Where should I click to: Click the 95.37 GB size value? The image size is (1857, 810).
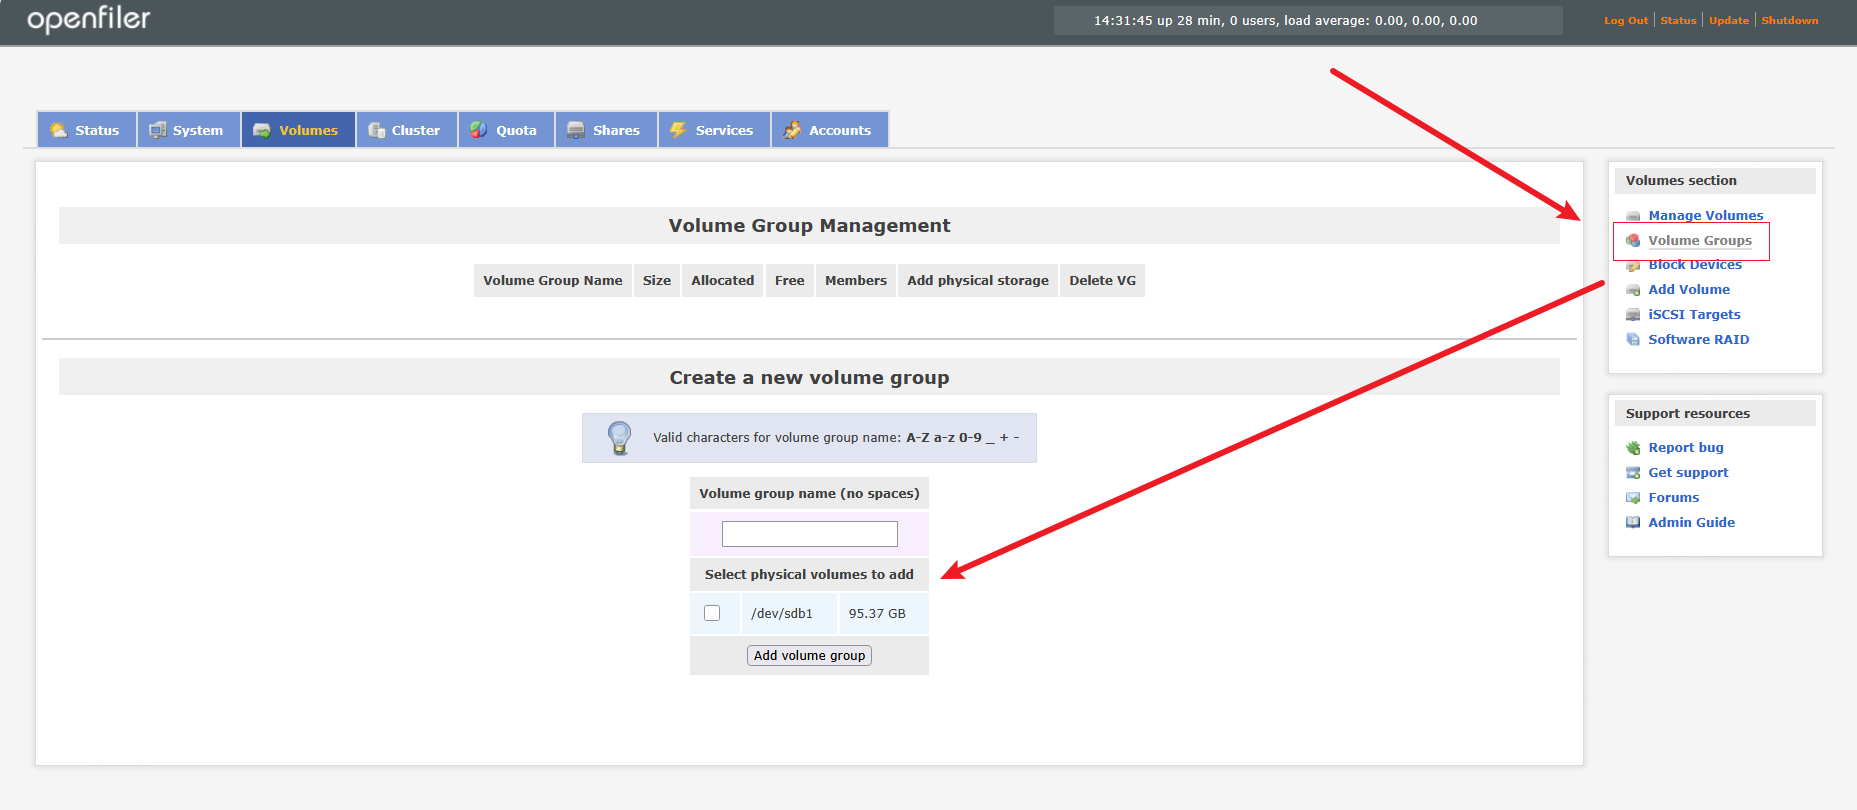[877, 614]
